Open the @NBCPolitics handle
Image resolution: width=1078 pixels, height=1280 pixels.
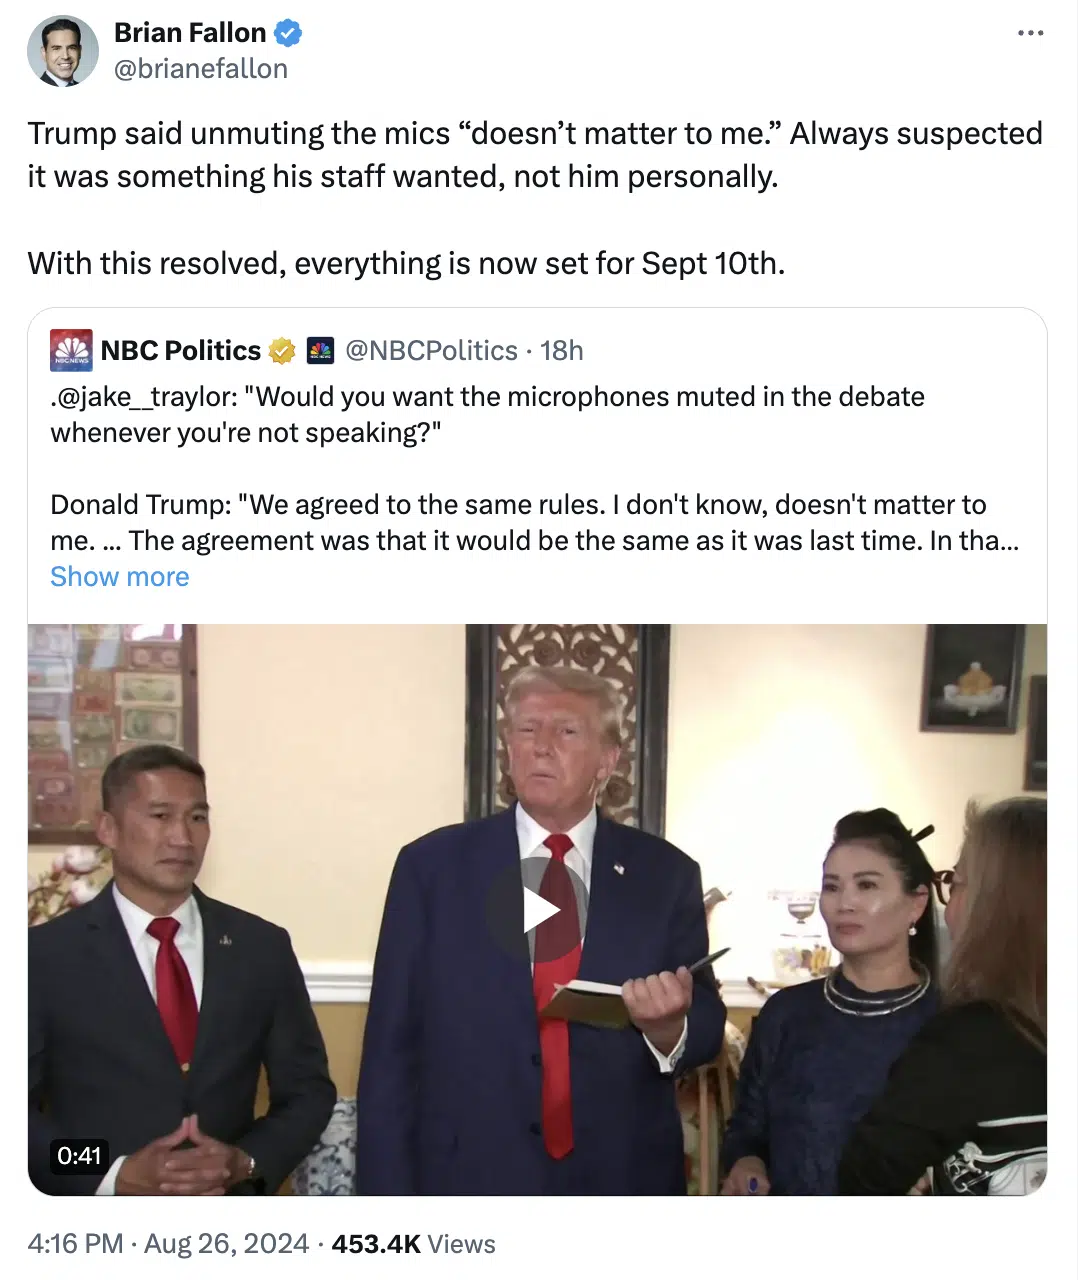431,351
